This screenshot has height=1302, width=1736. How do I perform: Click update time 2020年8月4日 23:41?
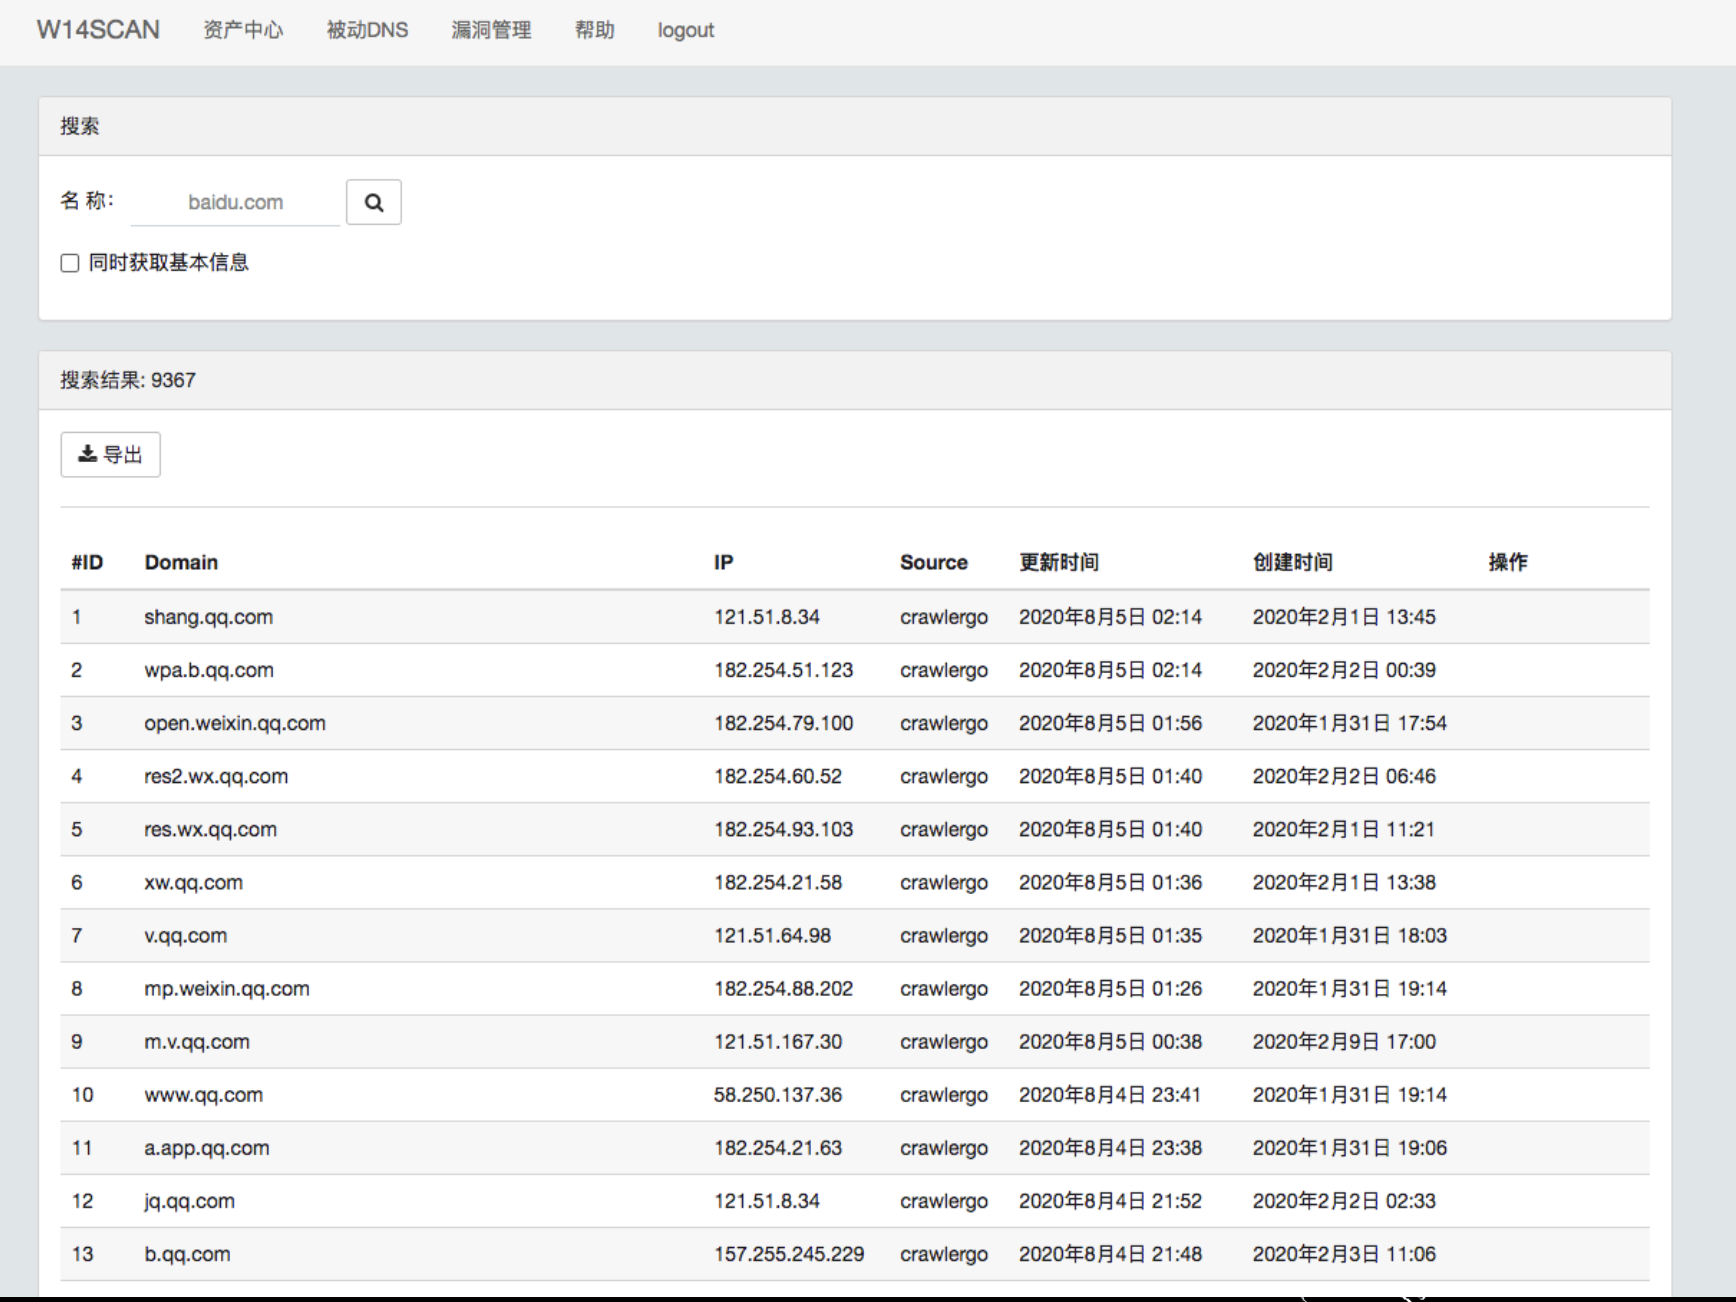[1110, 1094]
